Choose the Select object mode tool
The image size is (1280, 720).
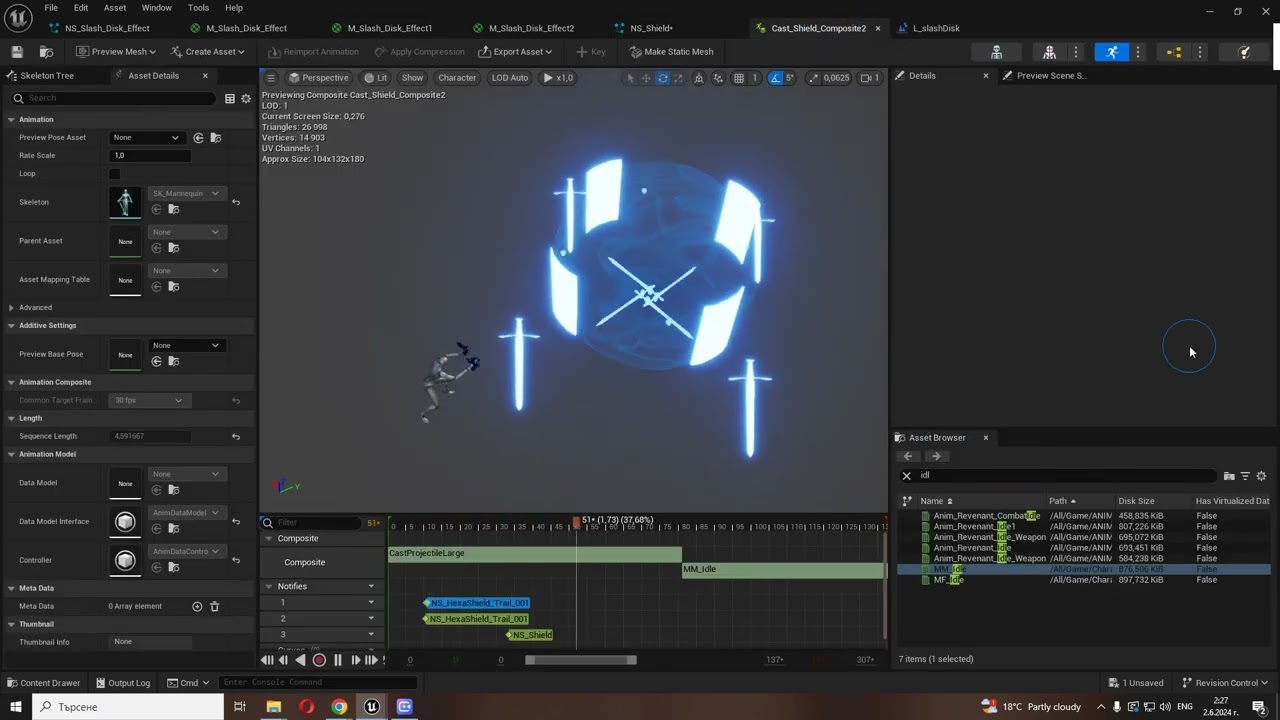(630, 78)
